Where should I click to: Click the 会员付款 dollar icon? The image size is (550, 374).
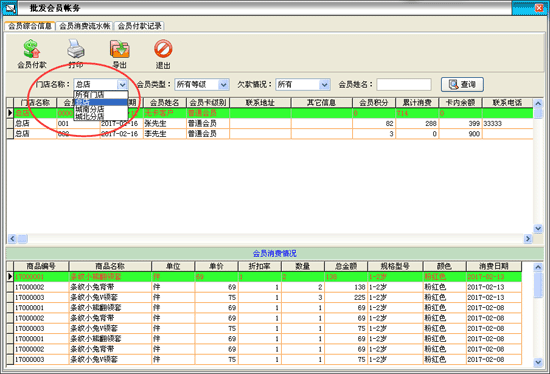coord(32,49)
